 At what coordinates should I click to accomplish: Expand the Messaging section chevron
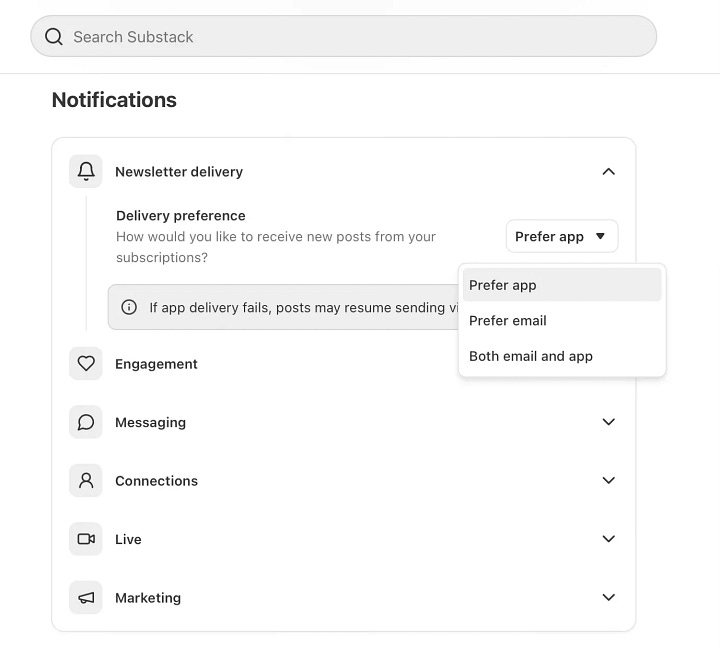tap(608, 422)
